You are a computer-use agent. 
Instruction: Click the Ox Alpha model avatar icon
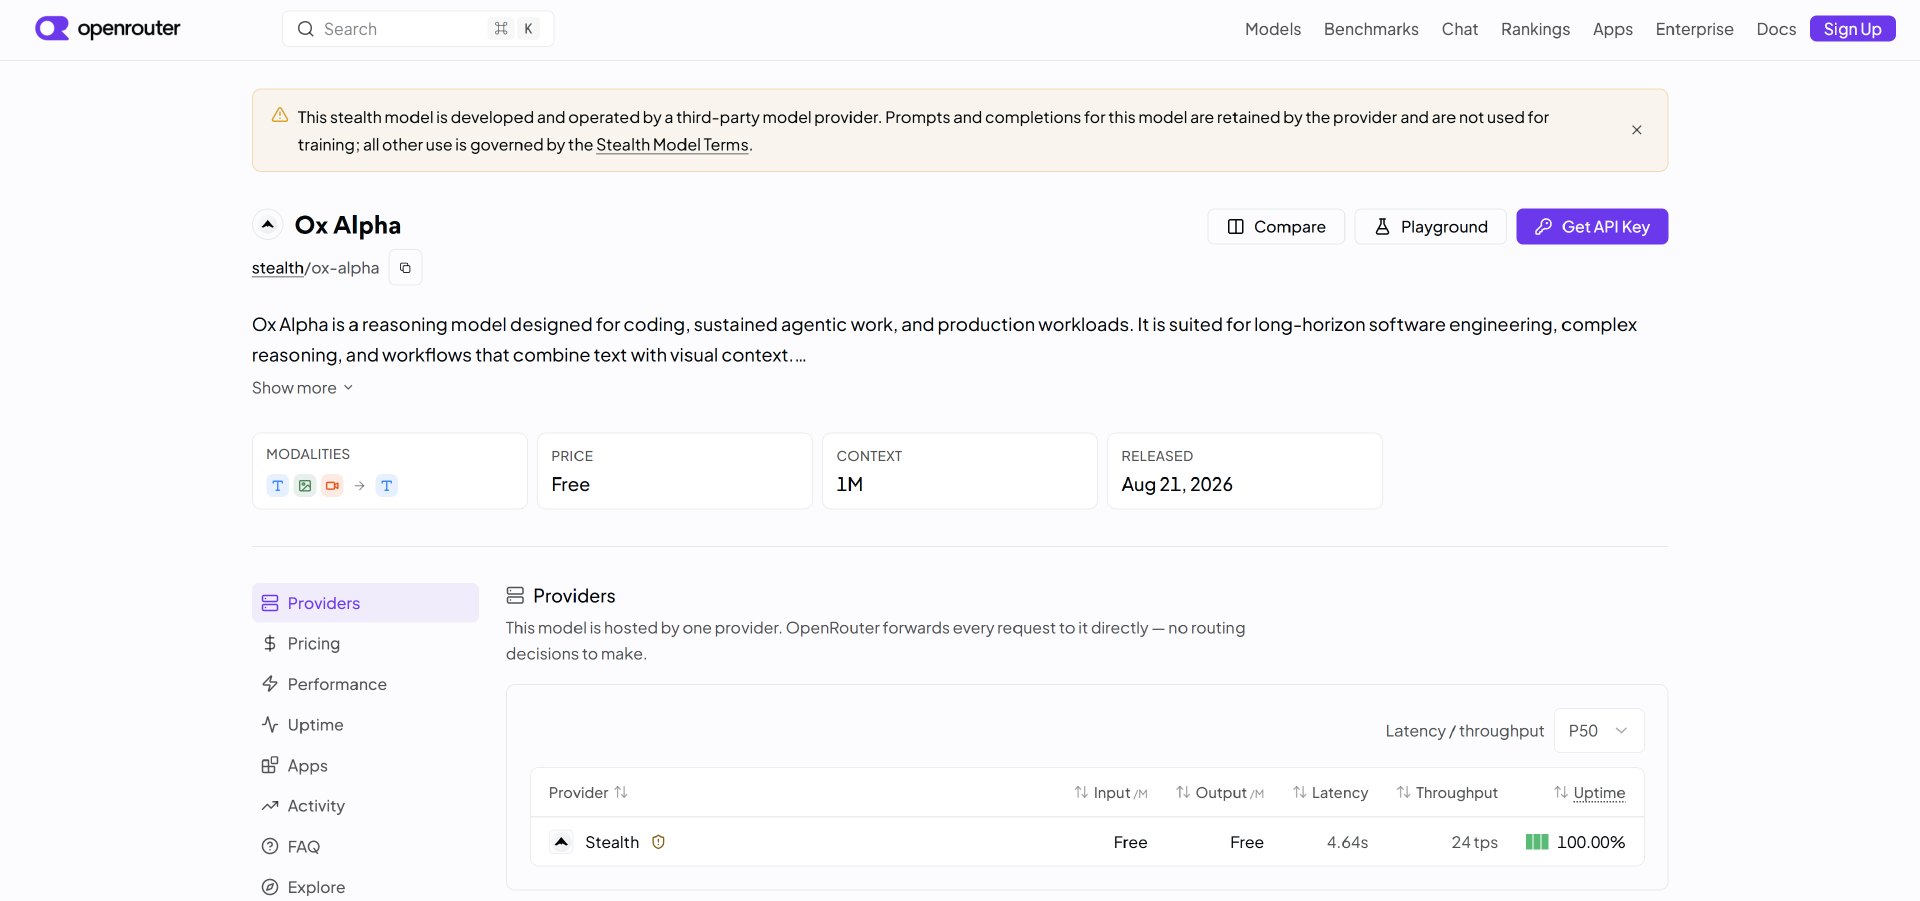(268, 225)
